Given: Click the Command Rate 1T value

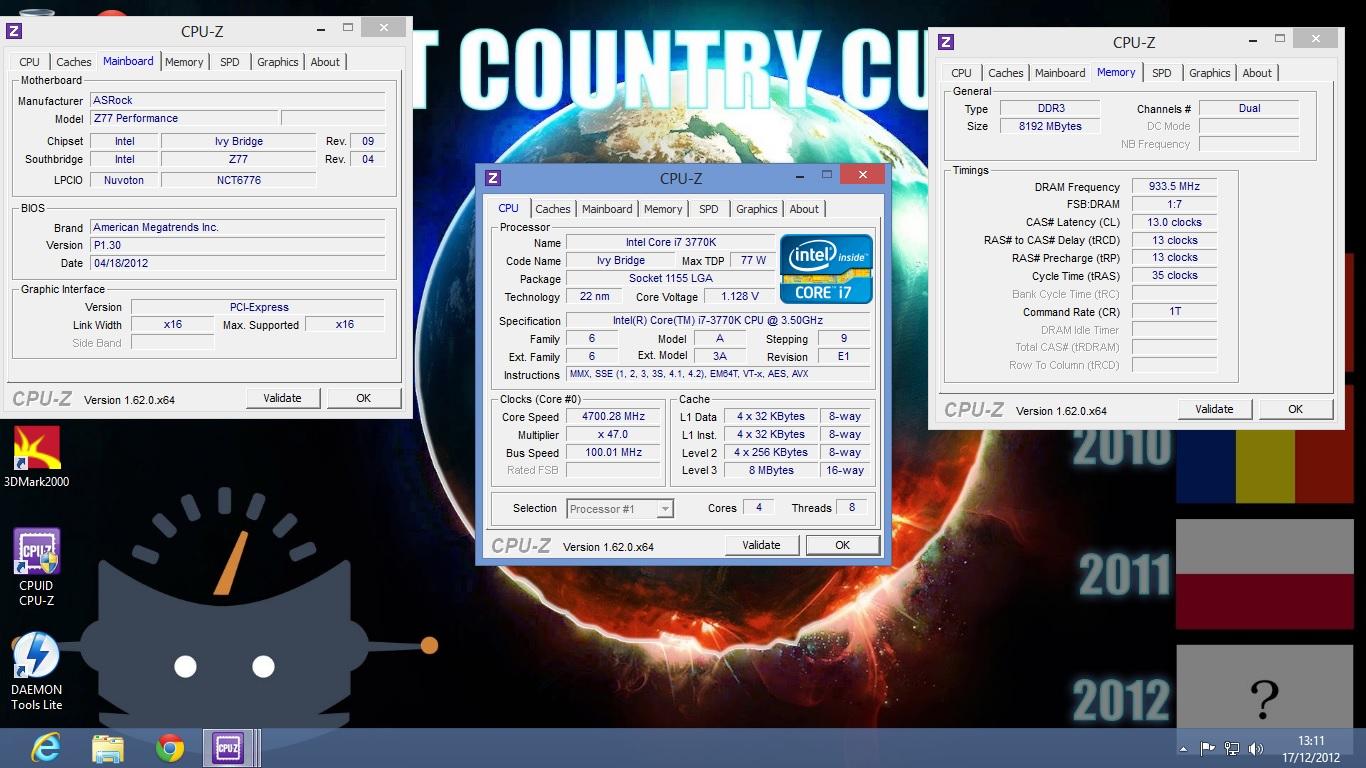Looking at the screenshot, I should (1174, 312).
